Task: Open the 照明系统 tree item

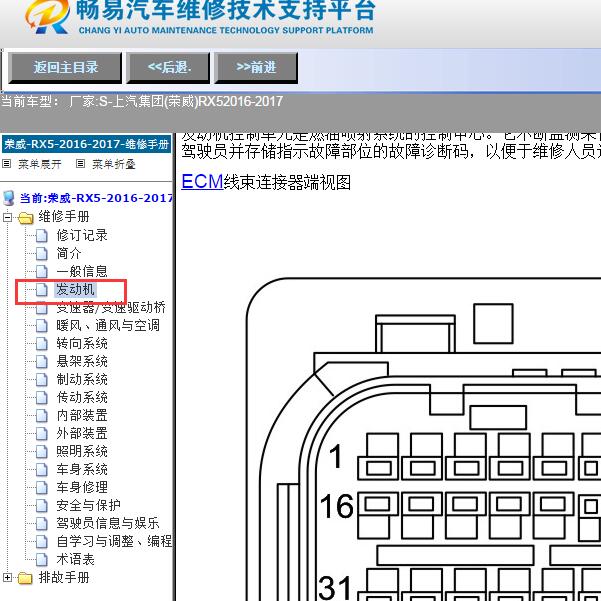Action: 82,452
